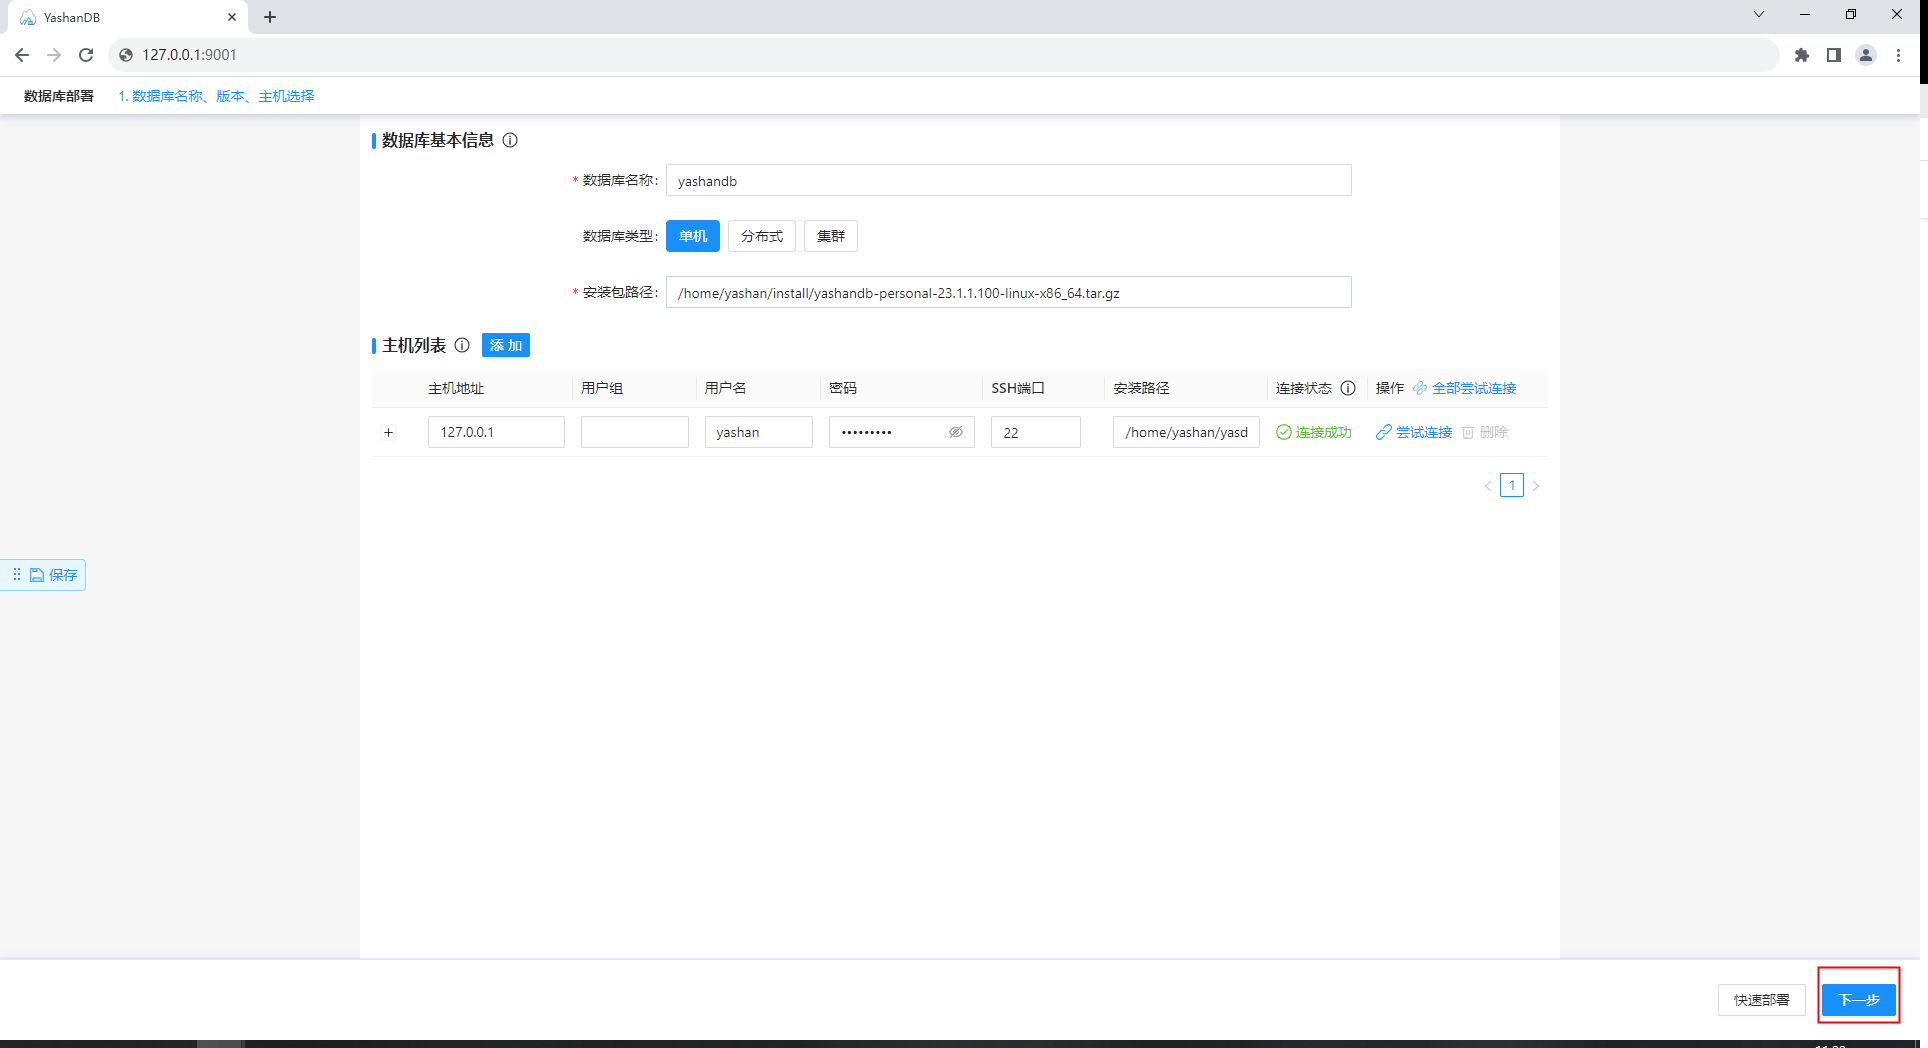The width and height of the screenshot is (1928, 1048).
Task: Open the browser profile avatar
Action: pos(1866,55)
